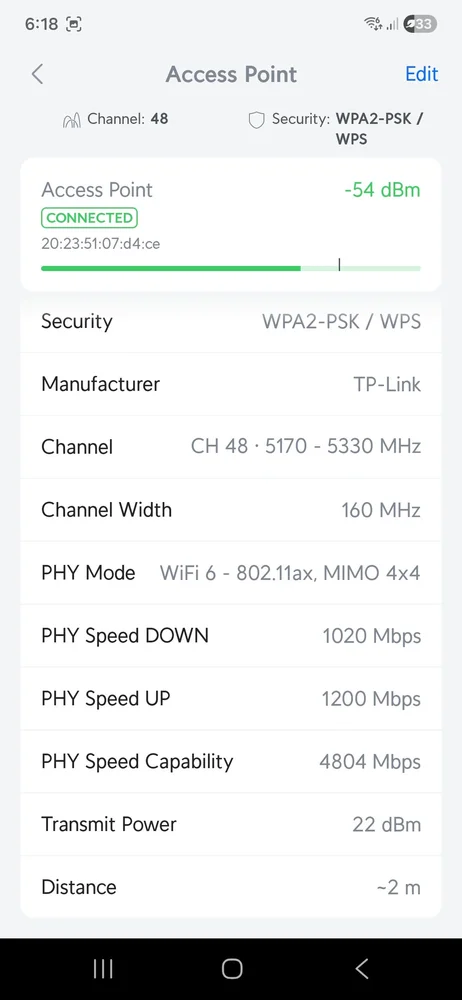Image resolution: width=462 pixels, height=1000 pixels.
Task: Tap the Android back navigation button
Action: 361,969
